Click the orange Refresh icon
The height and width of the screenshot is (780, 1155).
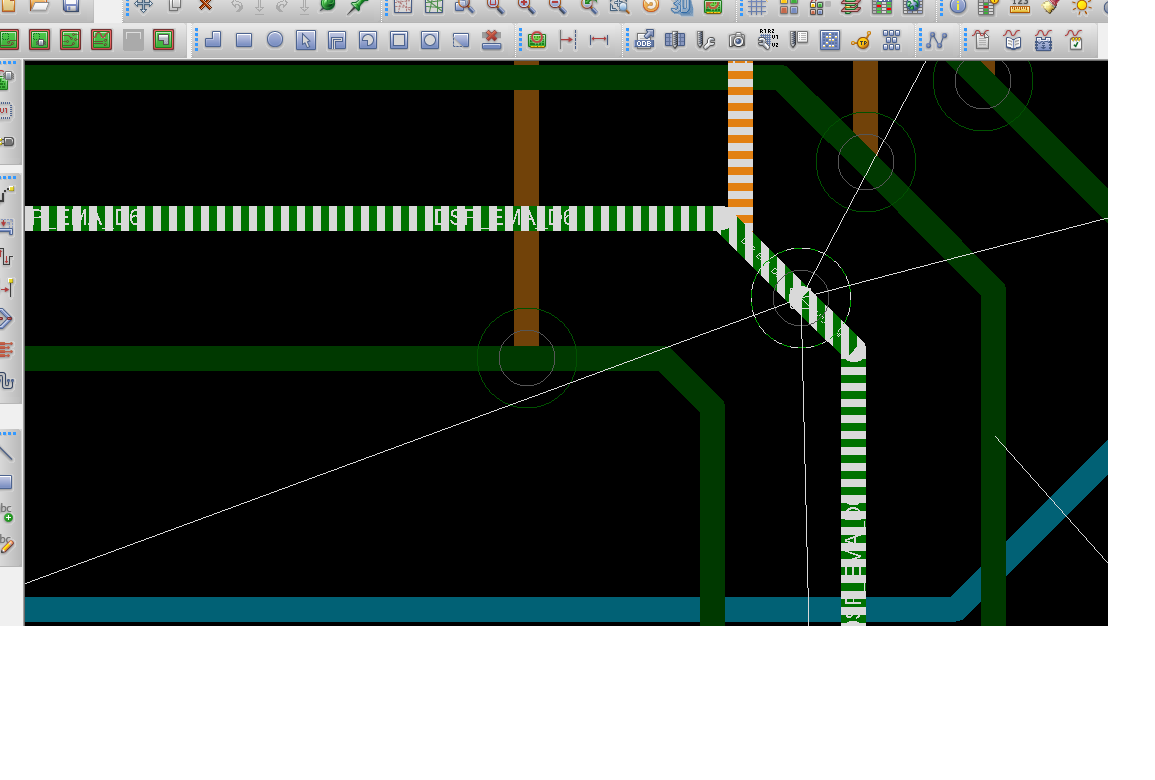tap(650, 7)
